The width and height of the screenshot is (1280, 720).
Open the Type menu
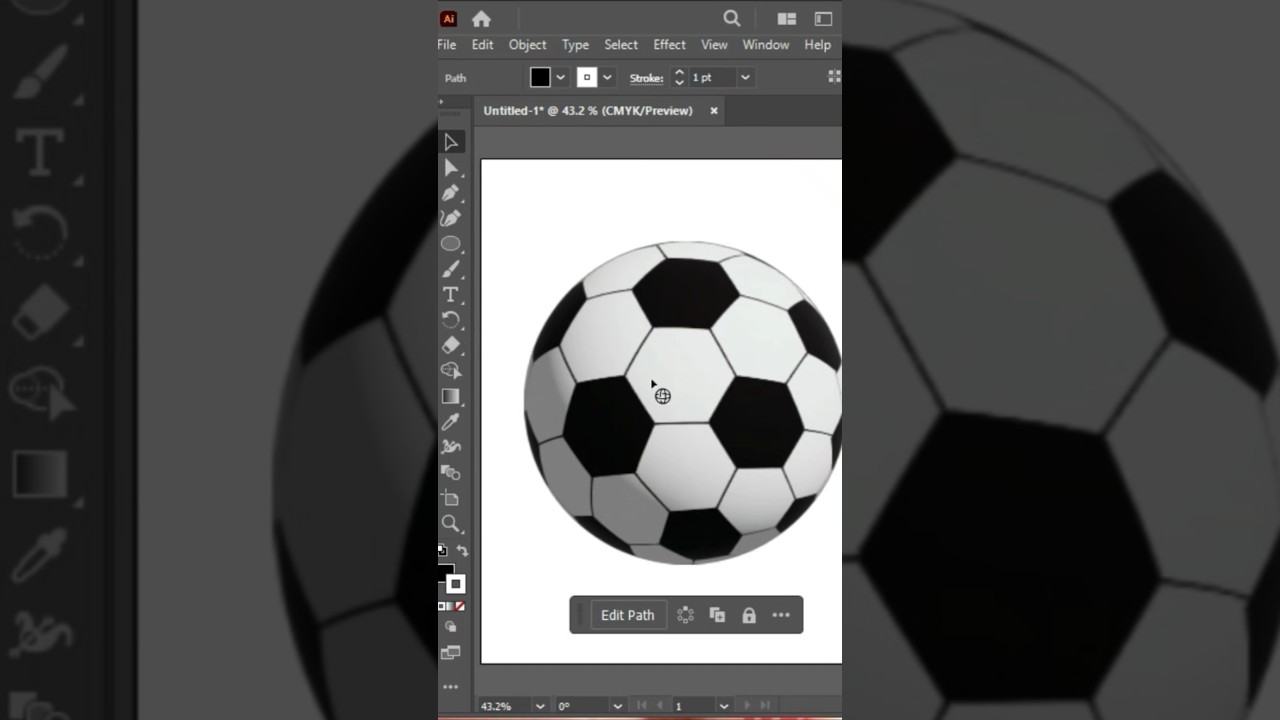[x=575, y=45]
